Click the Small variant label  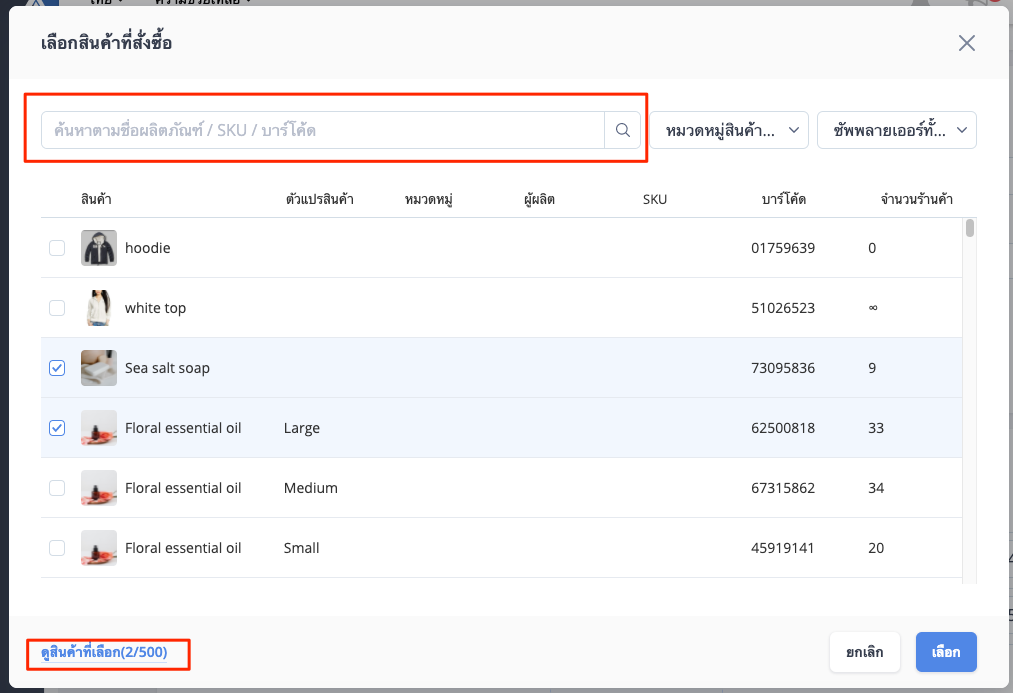302,548
